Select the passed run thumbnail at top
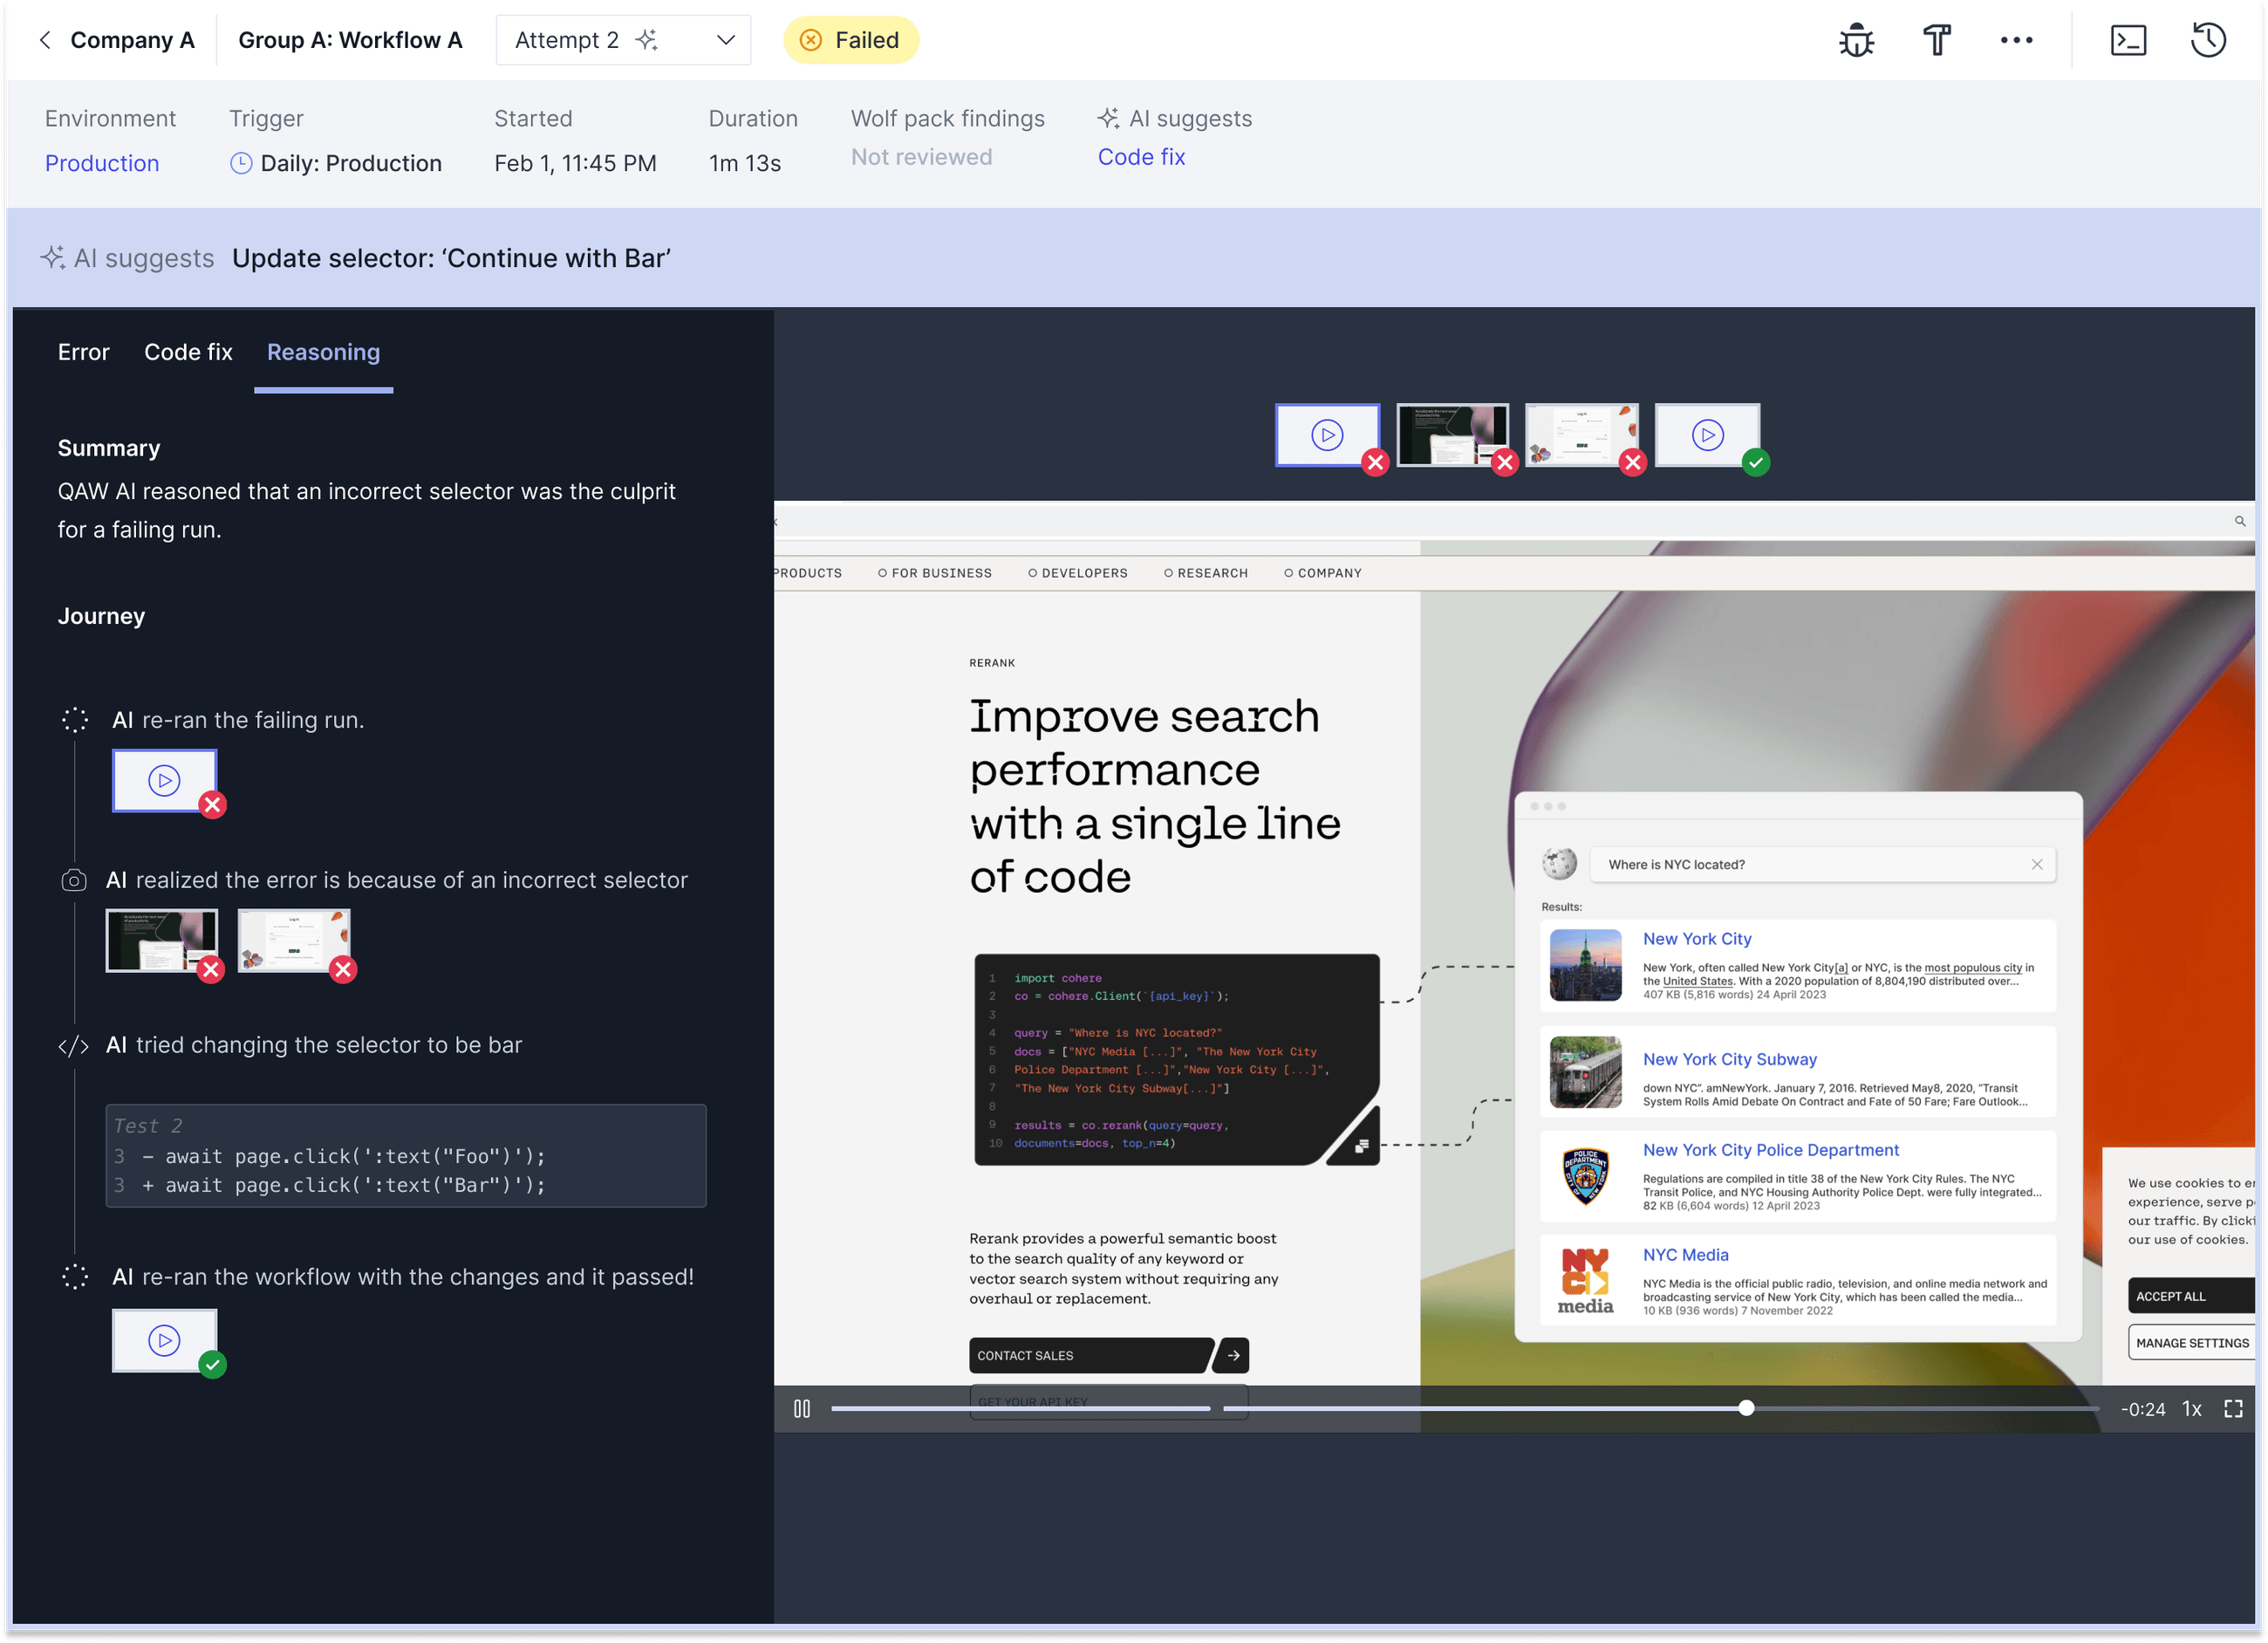The image size is (2268, 1643). 1707,435
